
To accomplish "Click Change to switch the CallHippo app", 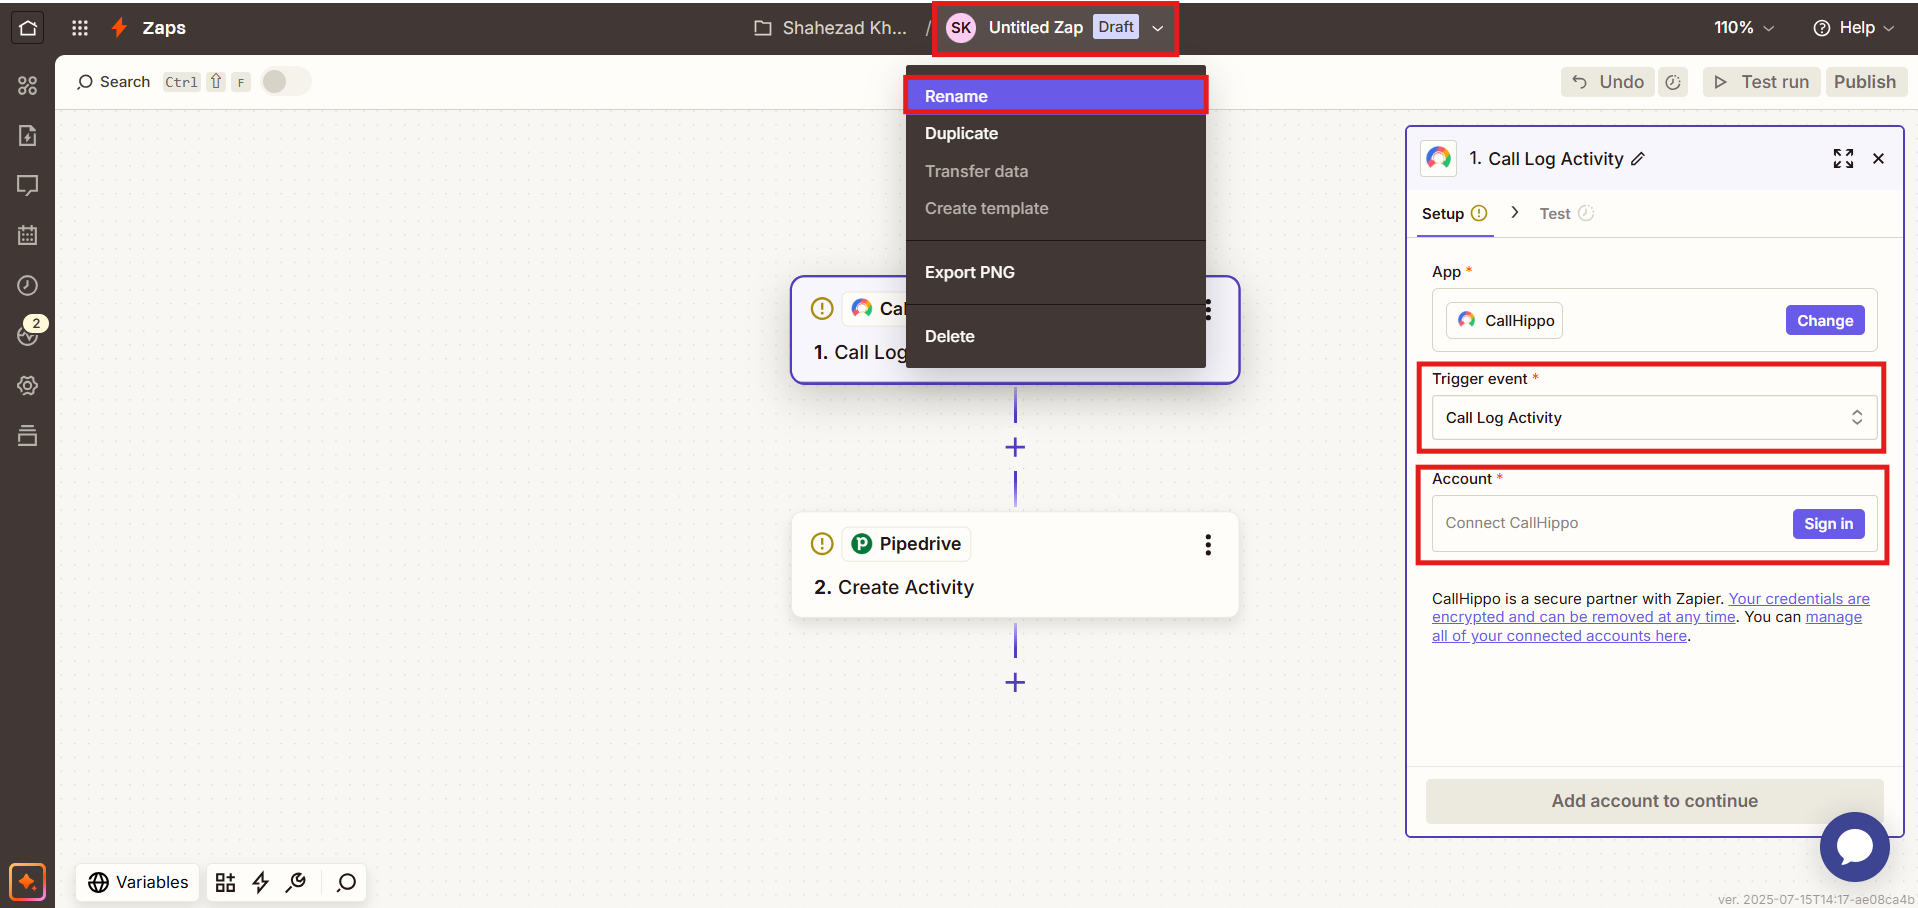I will 1825,320.
